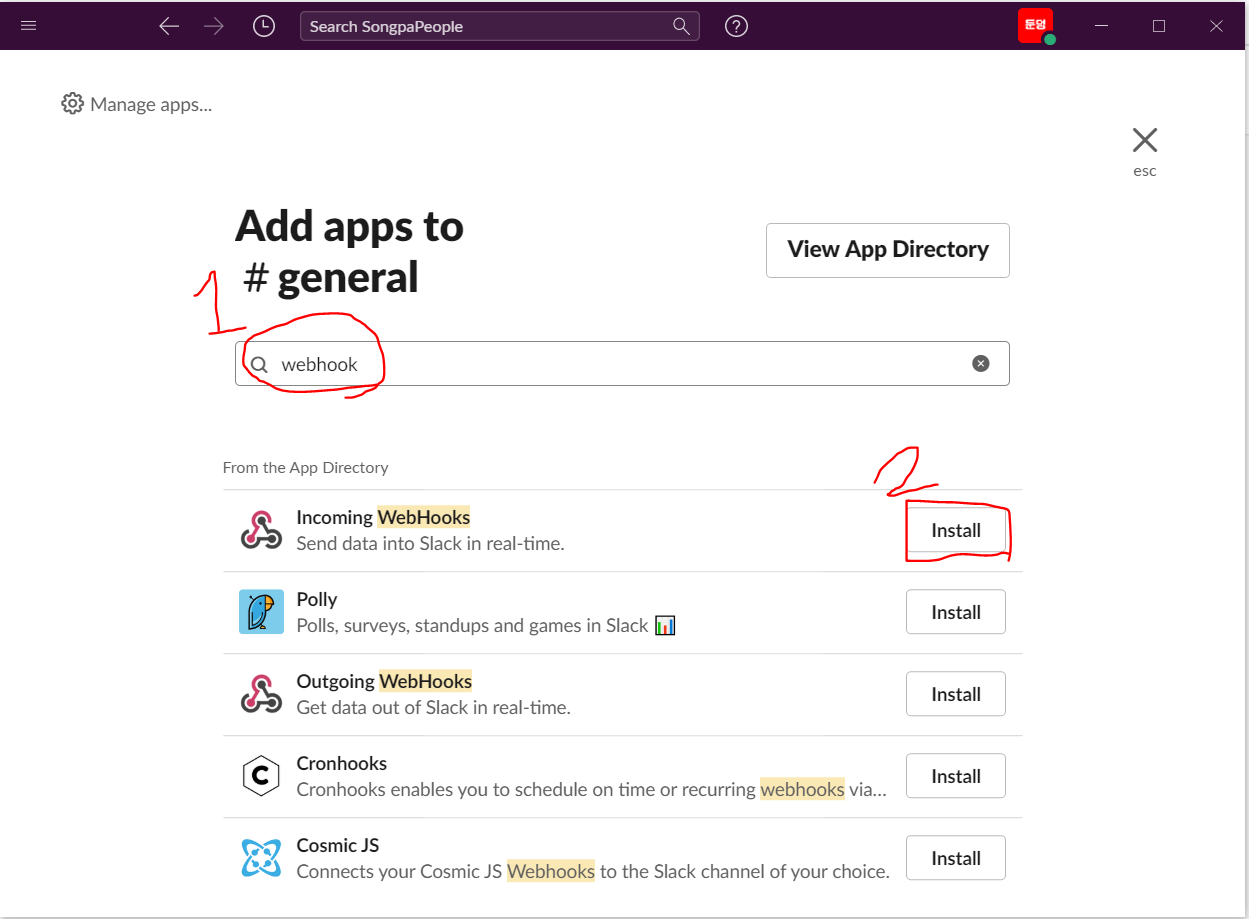Click the Incoming WebHooks app icon
This screenshot has width=1249, height=919.
tap(261, 530)
